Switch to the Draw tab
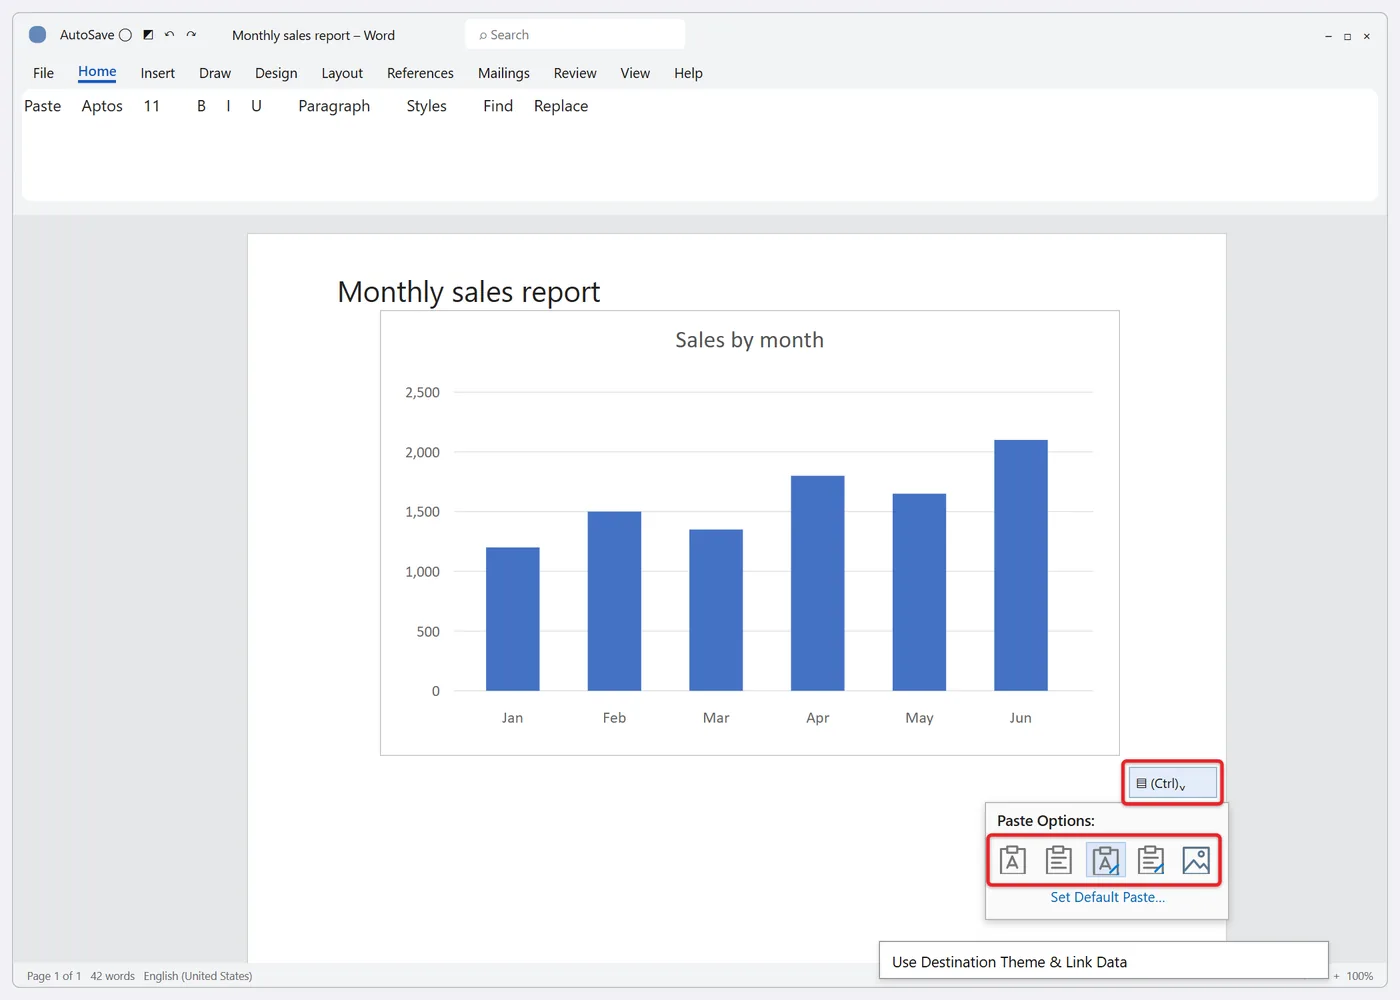 pyautogui.click(x=215, y=73)
